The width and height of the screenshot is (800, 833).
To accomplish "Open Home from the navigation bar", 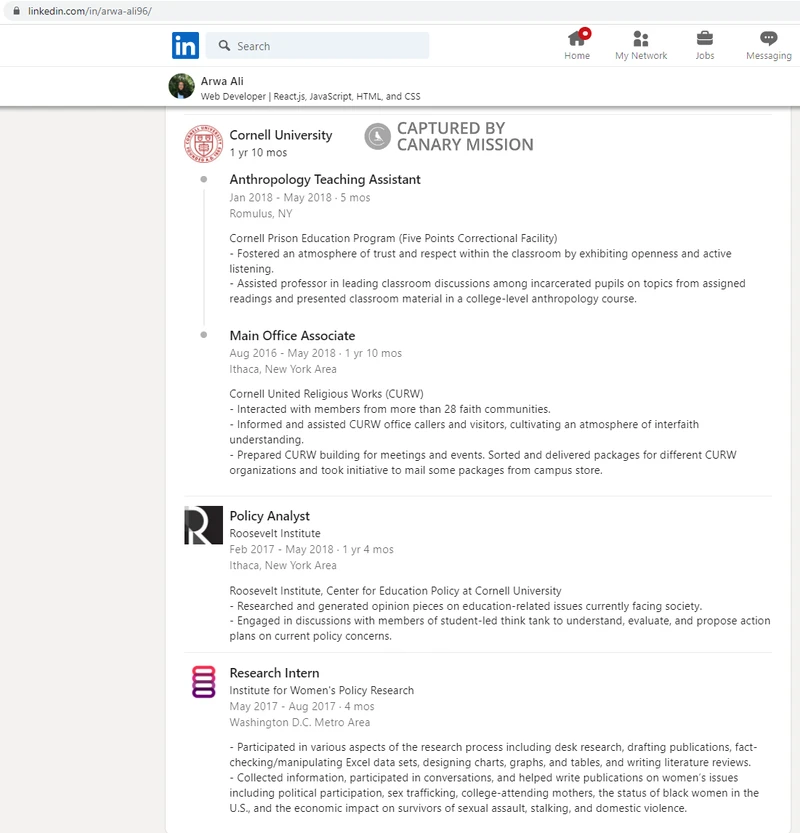I will click(577, 46).
